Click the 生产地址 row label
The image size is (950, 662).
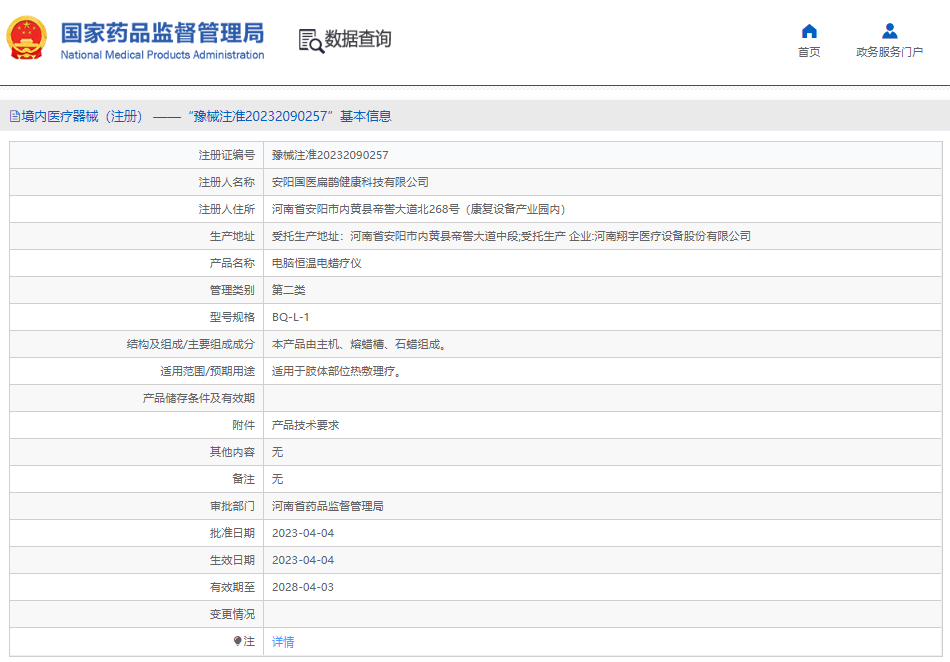(x=232, y=236)
